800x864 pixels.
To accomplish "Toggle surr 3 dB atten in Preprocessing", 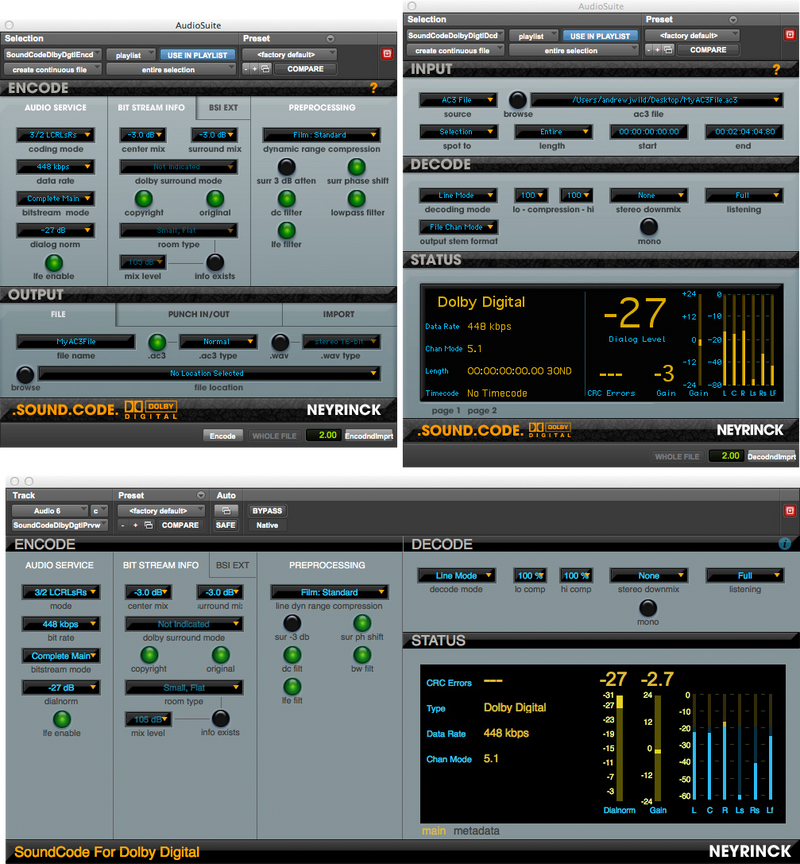I will (287, 166).
